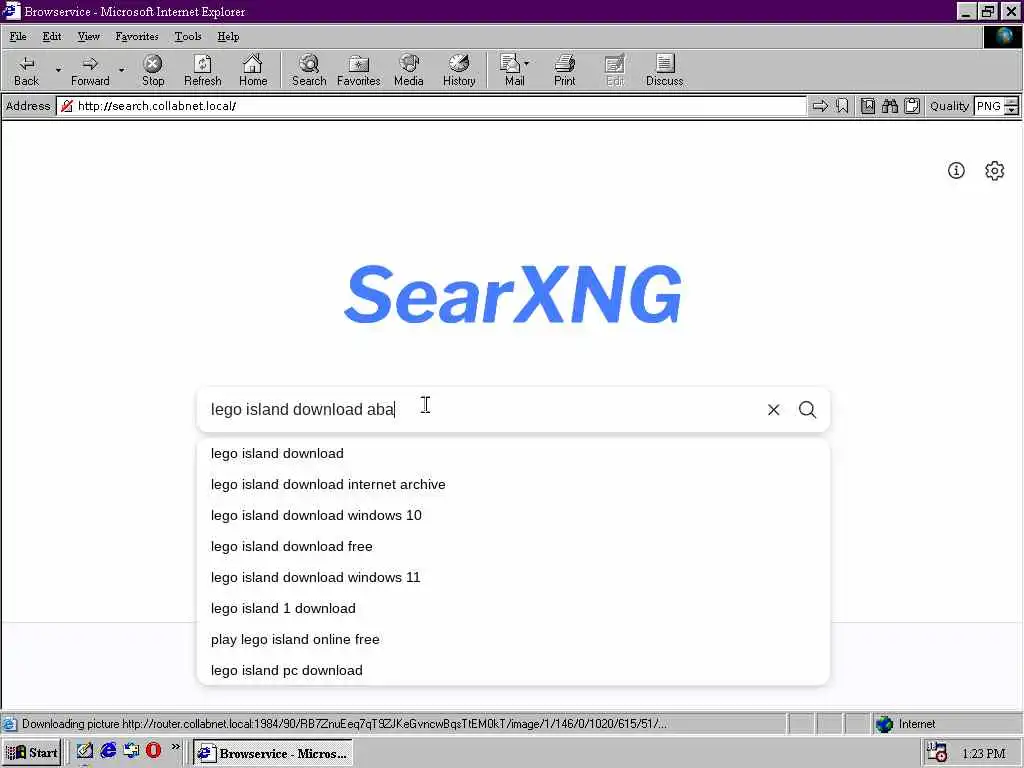Click the Back toolbar button

(x=26, y=71)
